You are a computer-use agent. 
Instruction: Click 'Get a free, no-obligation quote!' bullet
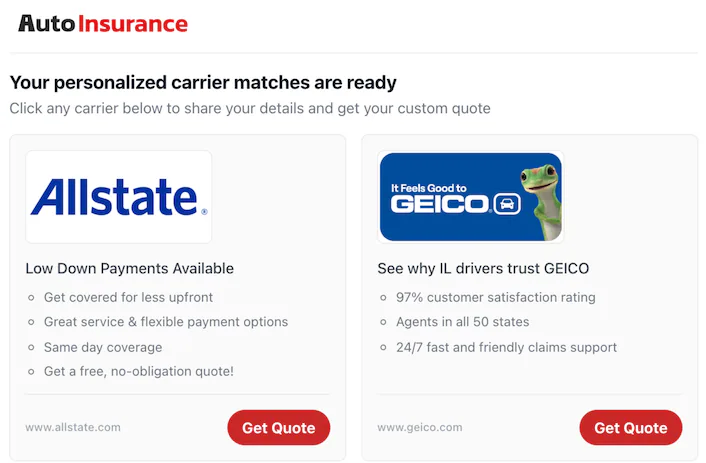click(x=138, y=372)
